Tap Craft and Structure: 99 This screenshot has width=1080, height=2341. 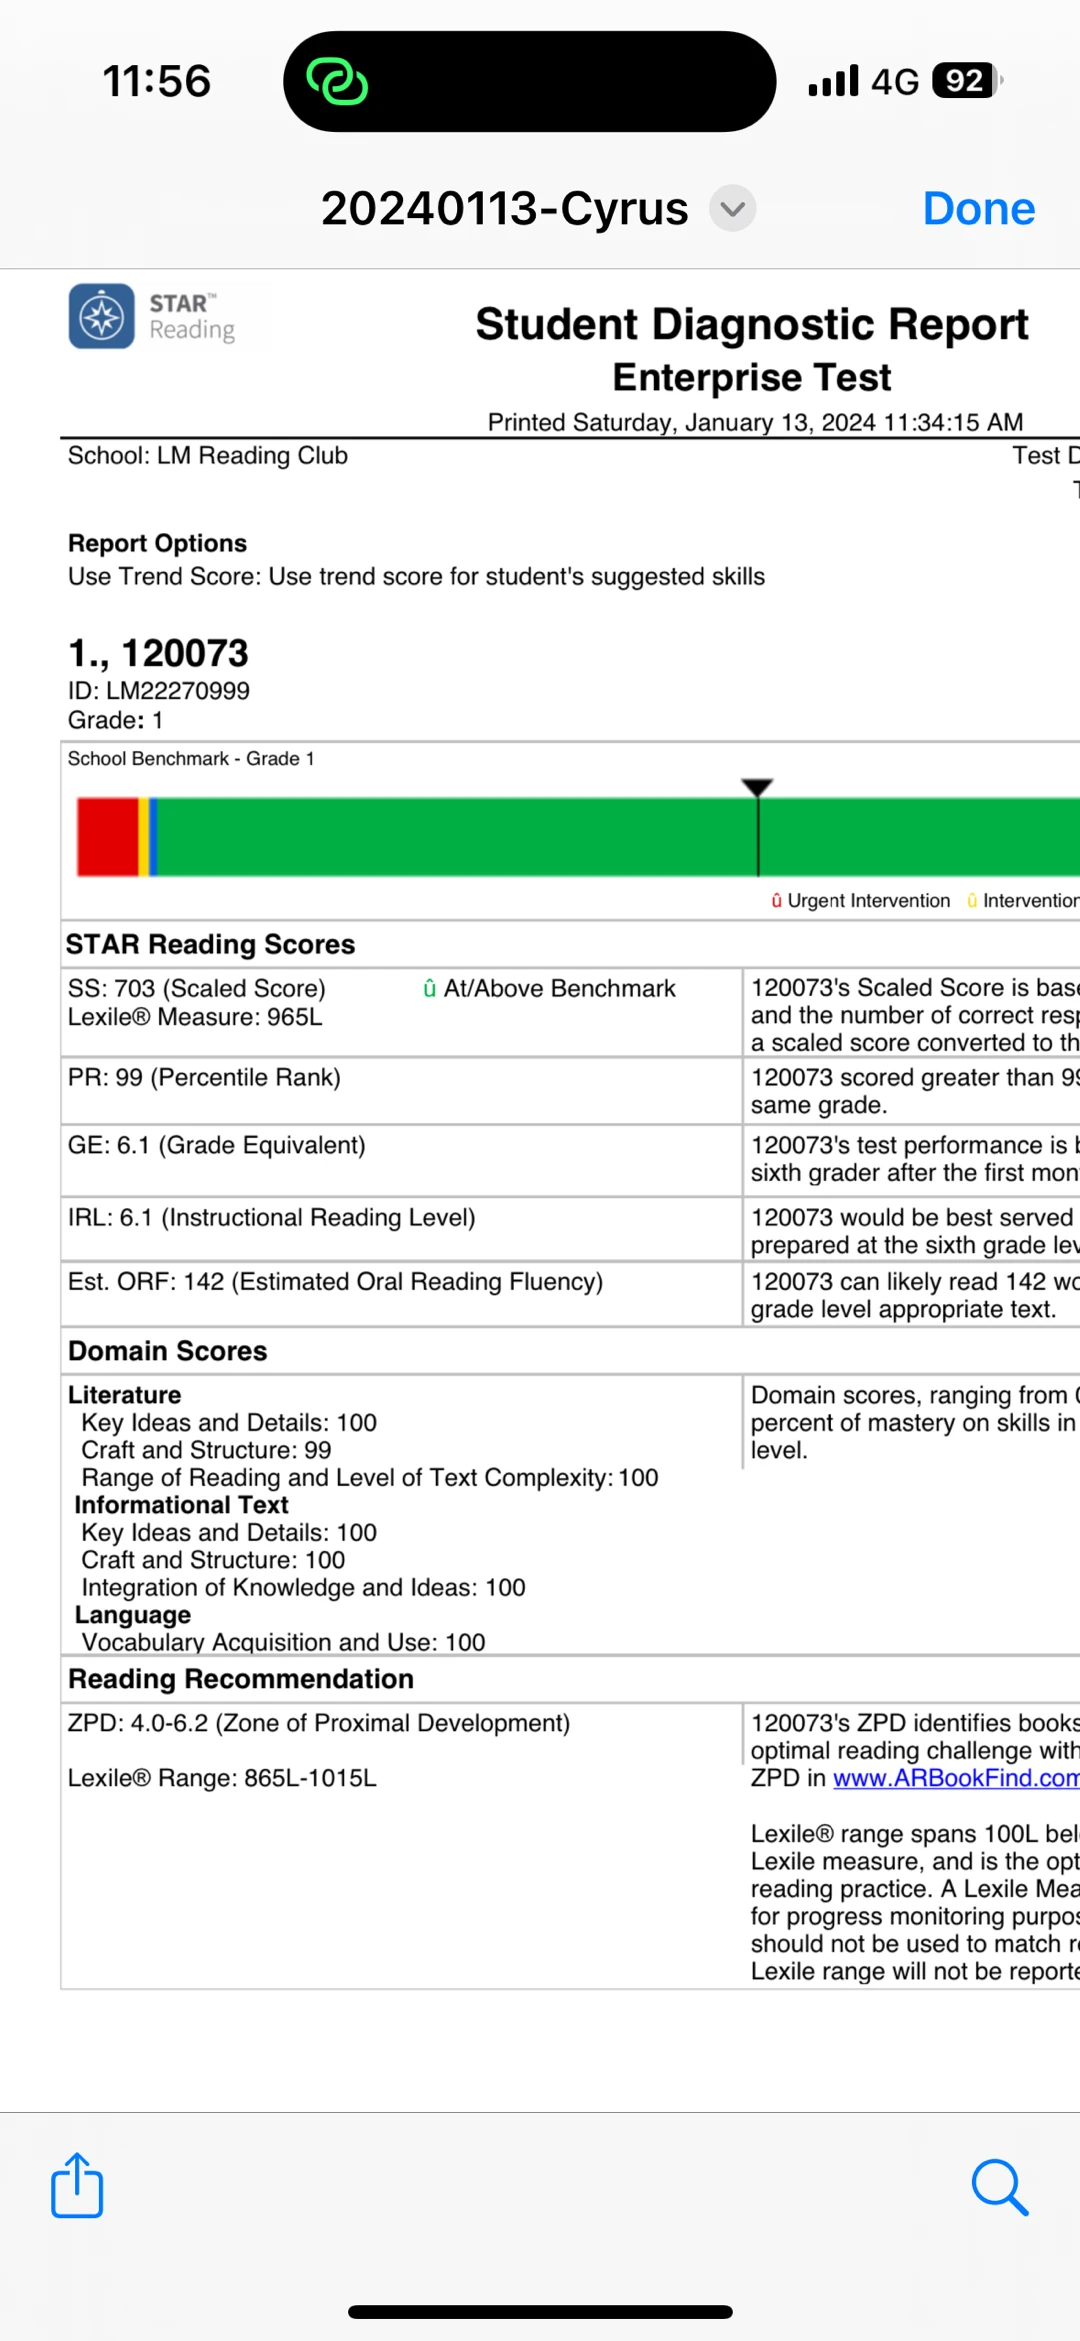point(206,1450)
